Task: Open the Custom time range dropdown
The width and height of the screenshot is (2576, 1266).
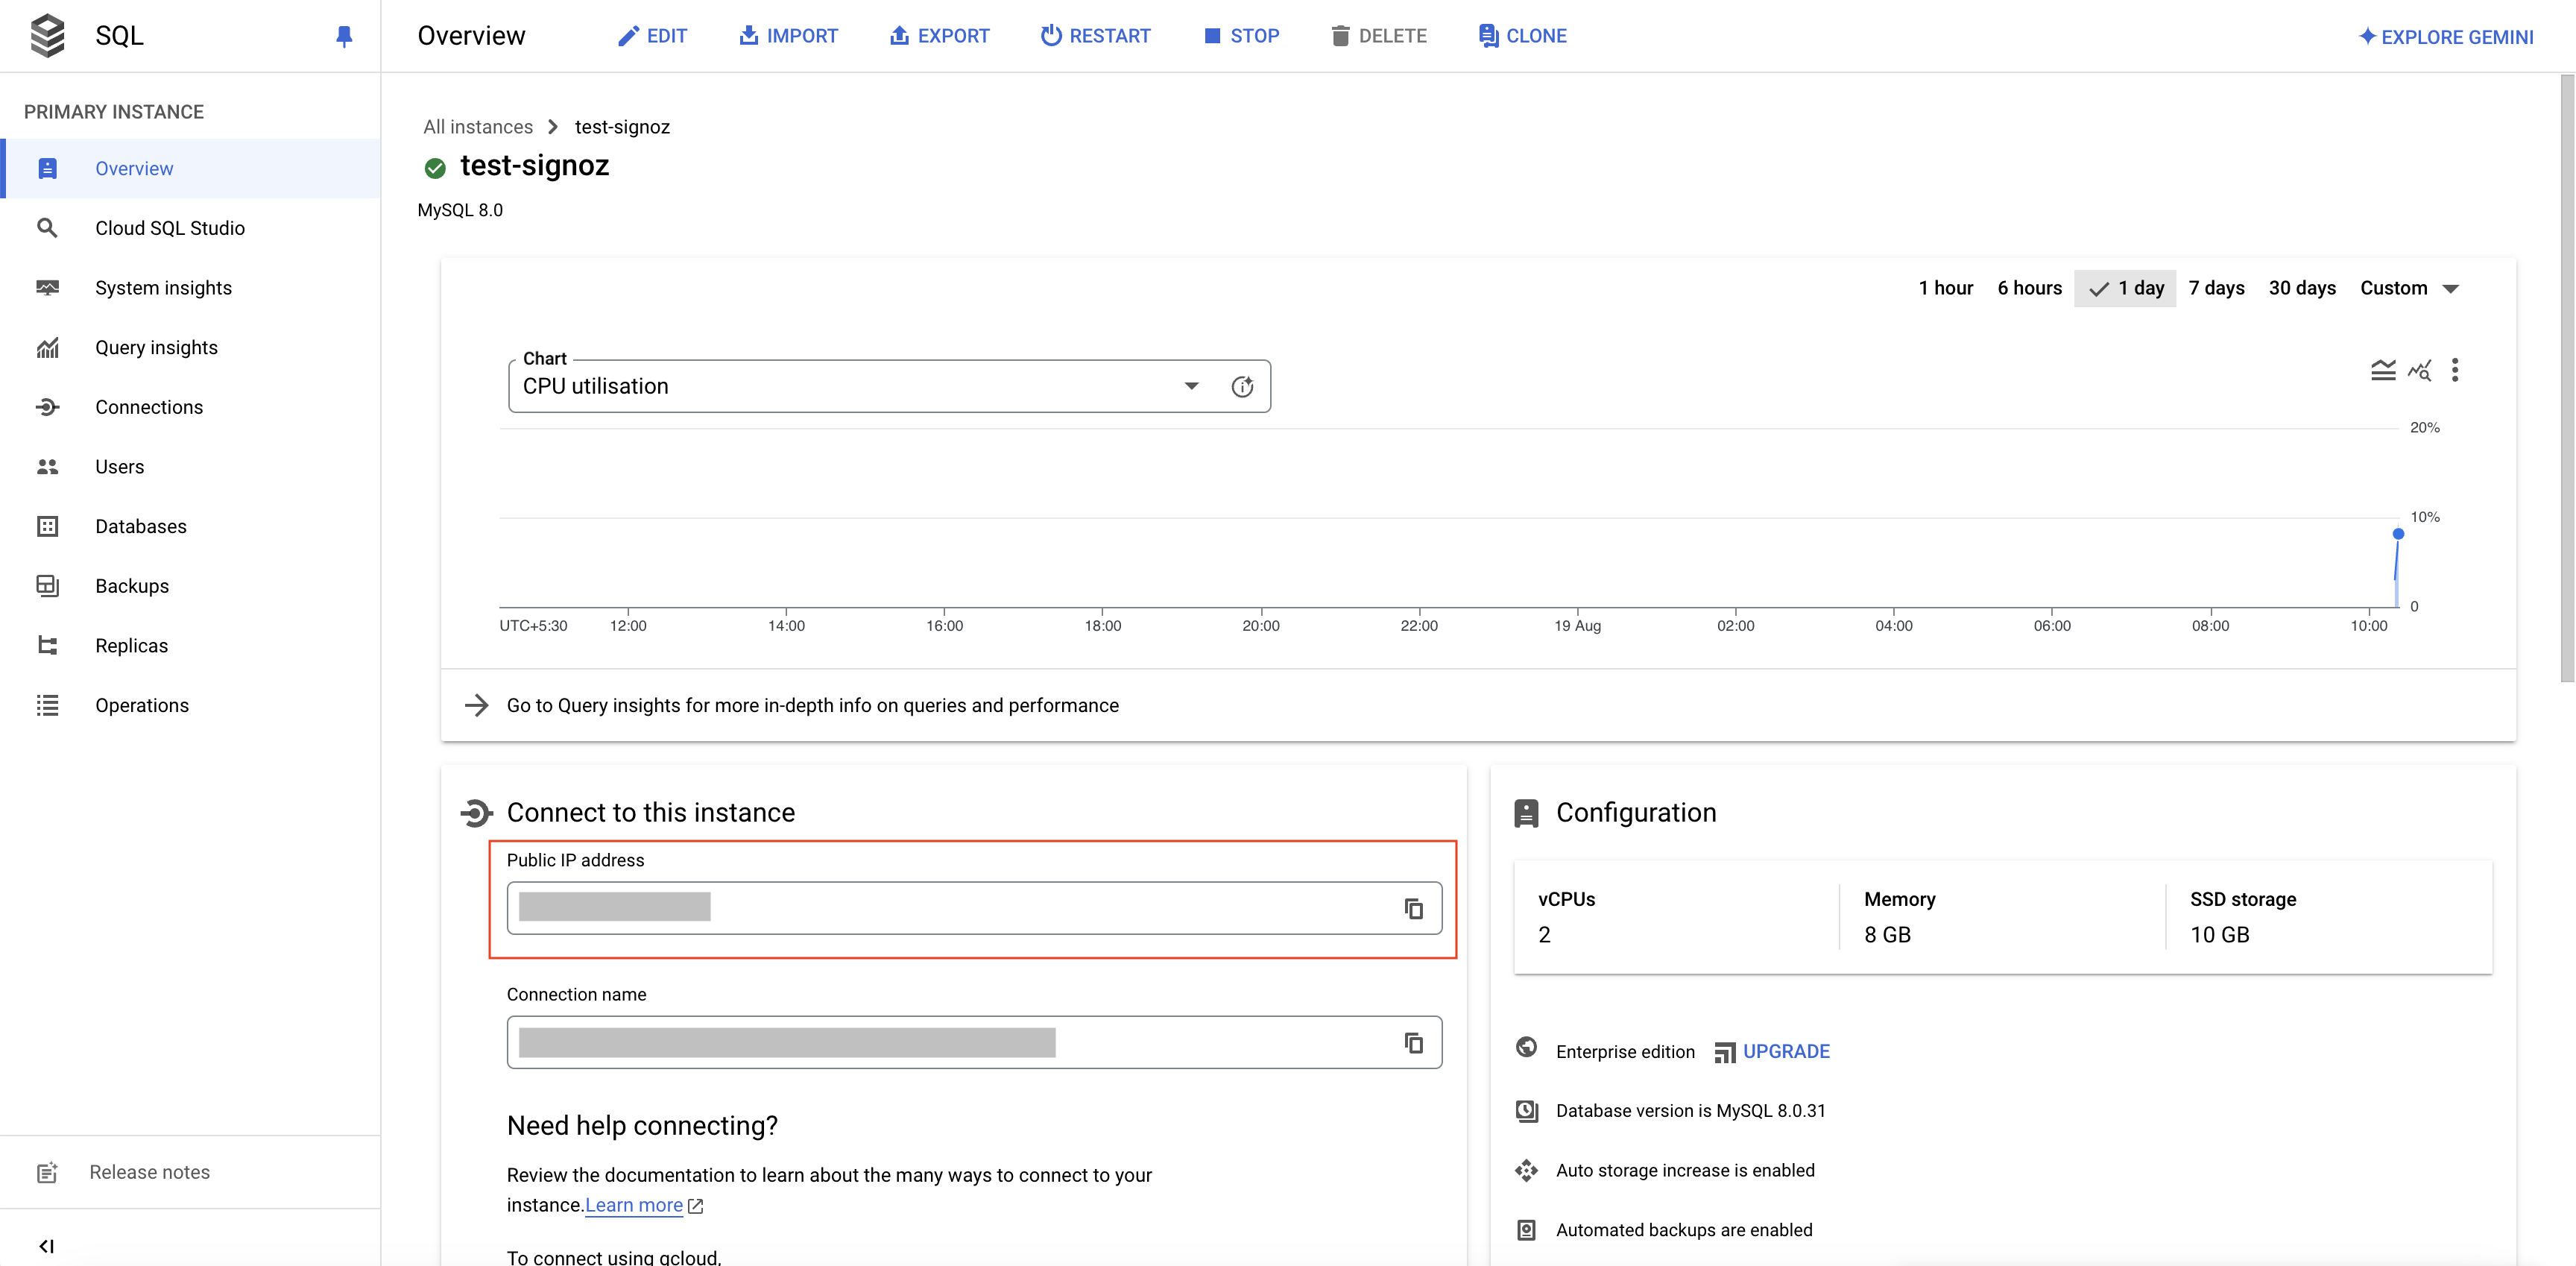Action: coord(2410,288)
